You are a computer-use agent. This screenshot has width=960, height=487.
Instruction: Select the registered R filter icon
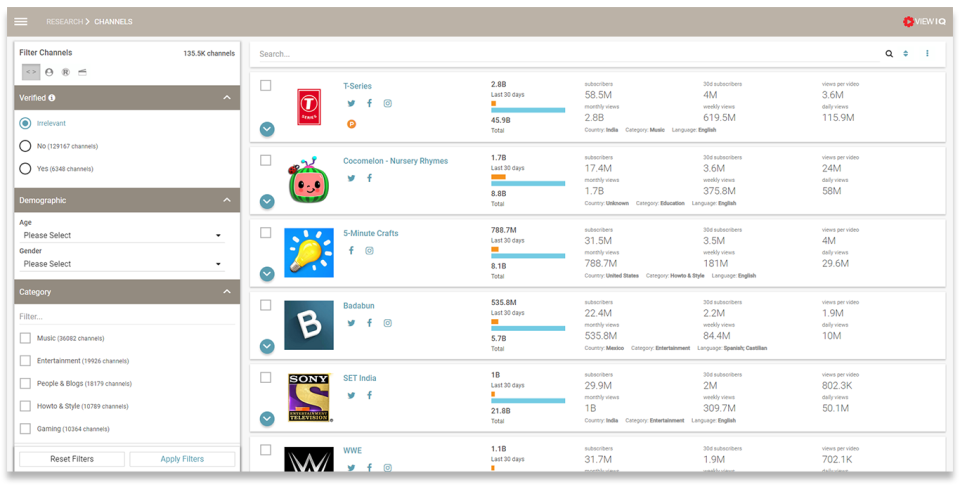[66, 72]
